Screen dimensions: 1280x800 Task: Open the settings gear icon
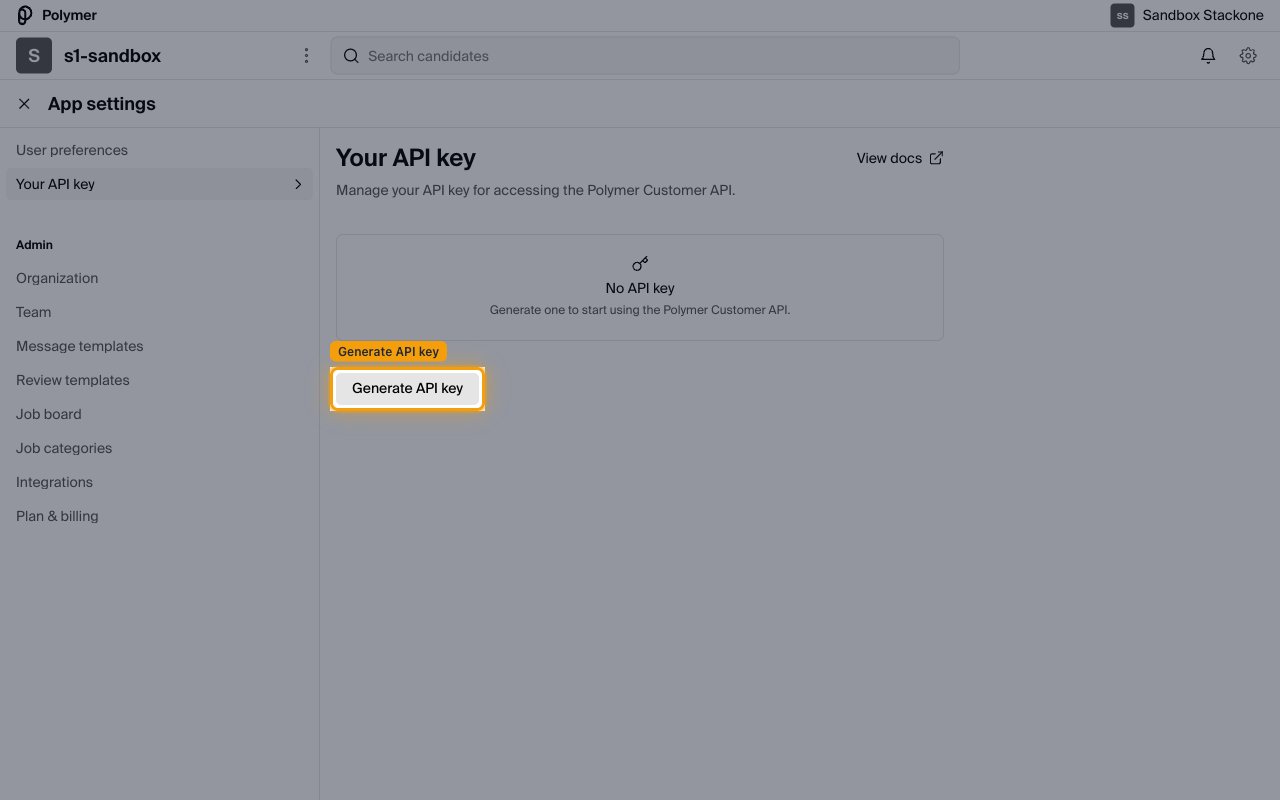click(x=1248, y=56)
